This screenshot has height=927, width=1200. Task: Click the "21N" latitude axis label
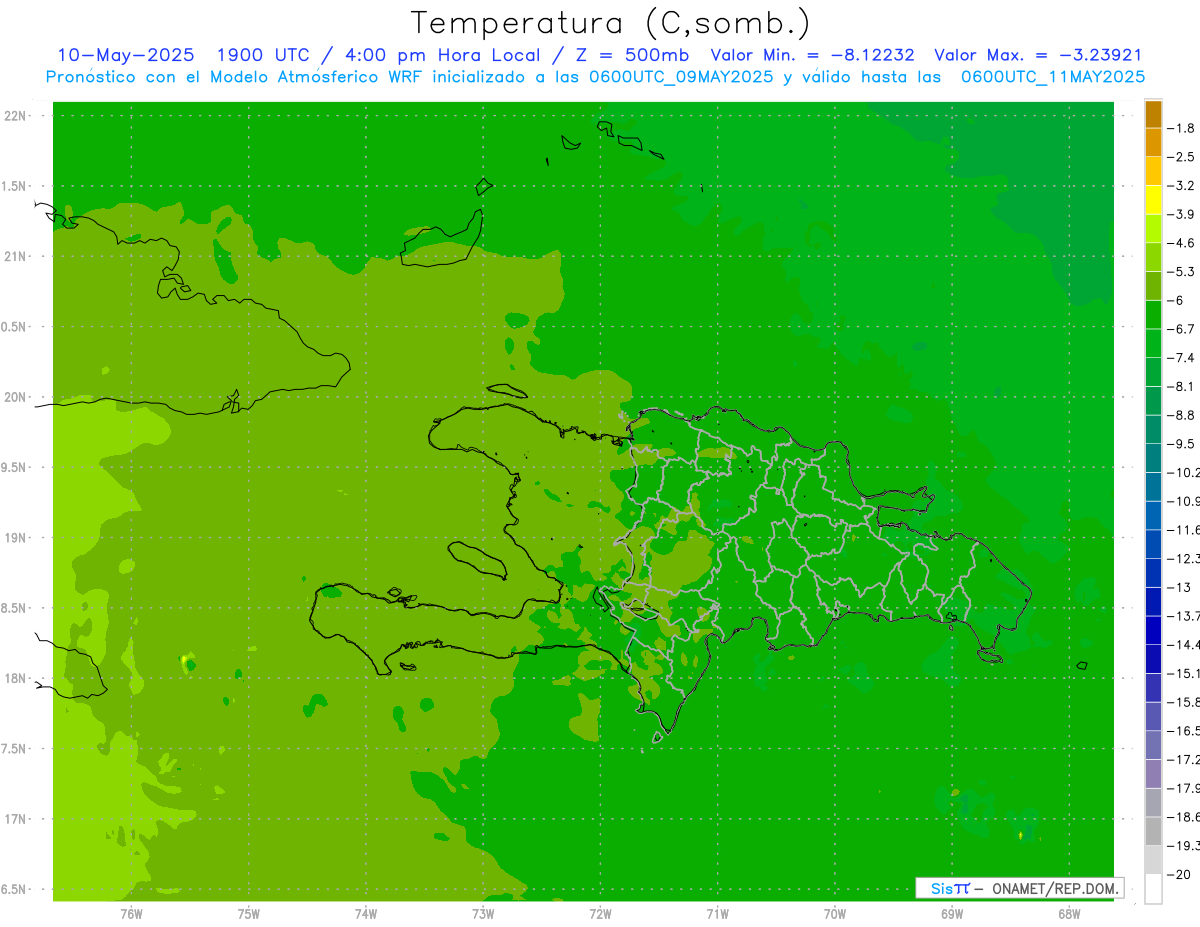coord(14,256)
